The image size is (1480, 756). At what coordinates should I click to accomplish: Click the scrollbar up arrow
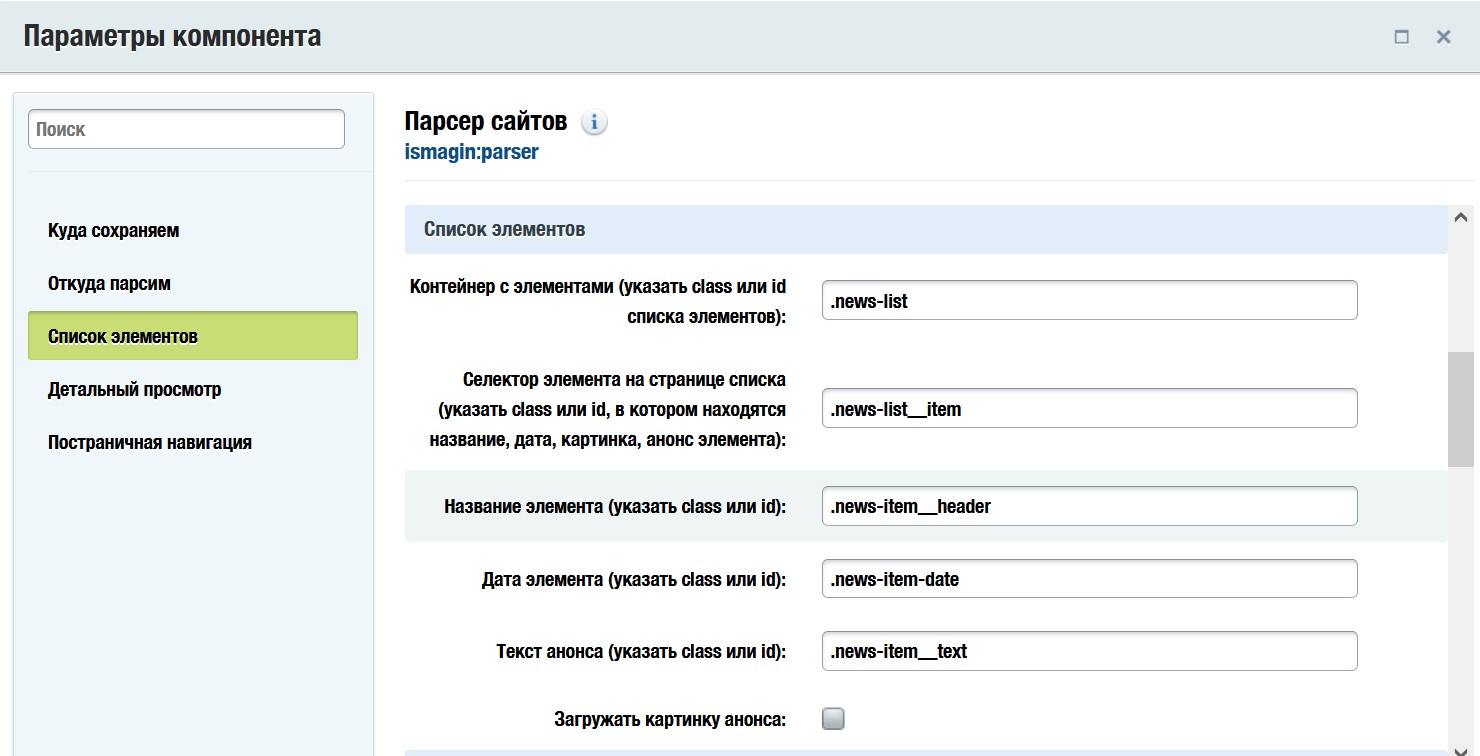tap(1460, 217)
